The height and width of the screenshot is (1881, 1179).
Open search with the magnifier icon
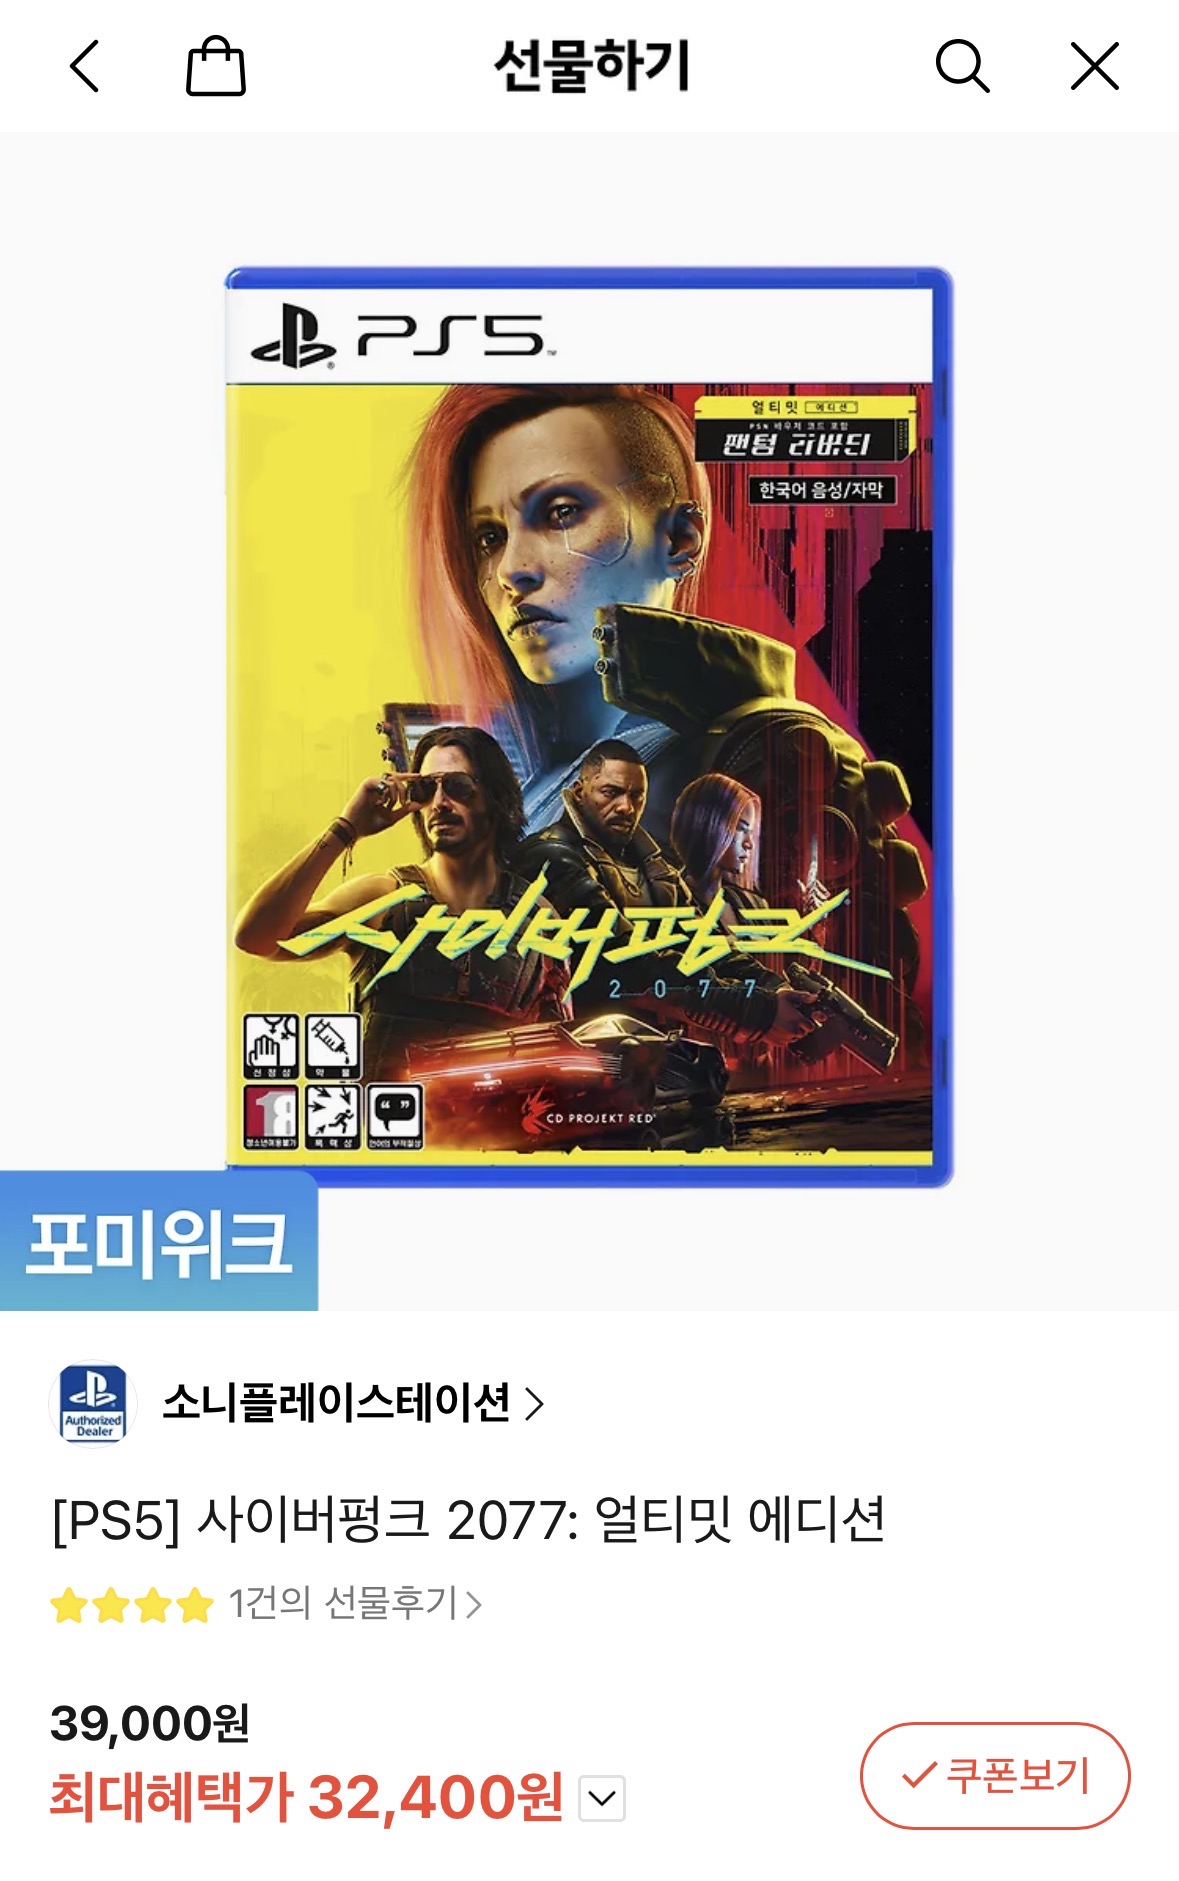pyautogui.click(x=962, y=67)
